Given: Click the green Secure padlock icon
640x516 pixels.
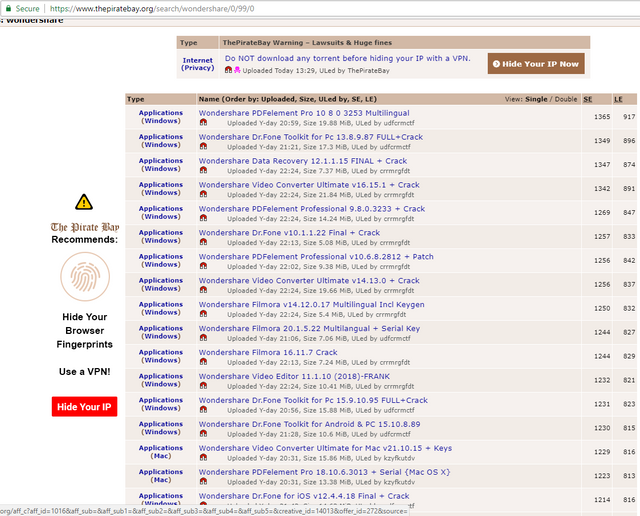Looking at the screenshot, I should point(8,8).
